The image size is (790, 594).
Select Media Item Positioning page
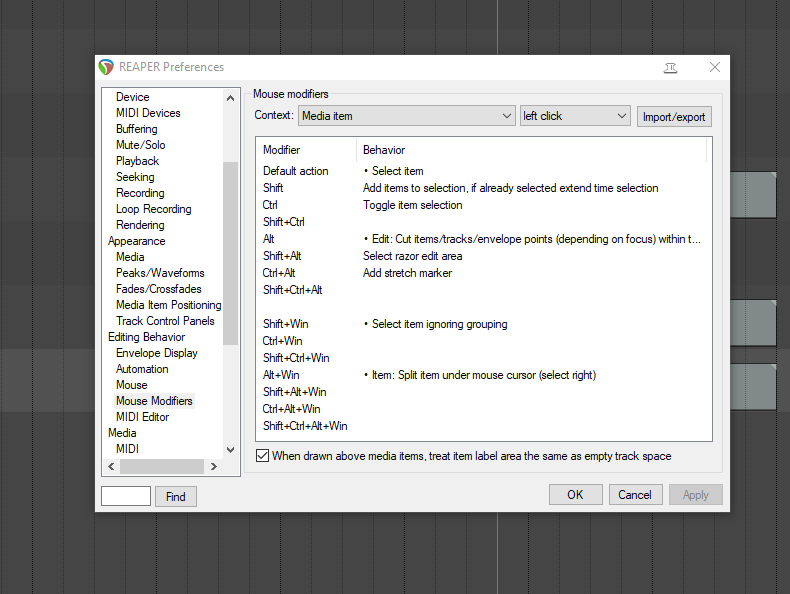pyautogui.click(x=168, y=305)
